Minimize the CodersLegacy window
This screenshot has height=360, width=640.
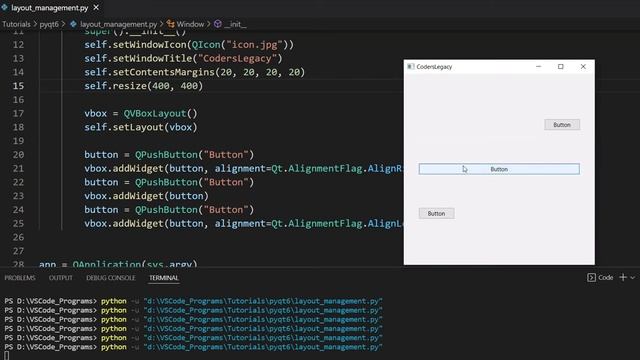pos(538,67)
